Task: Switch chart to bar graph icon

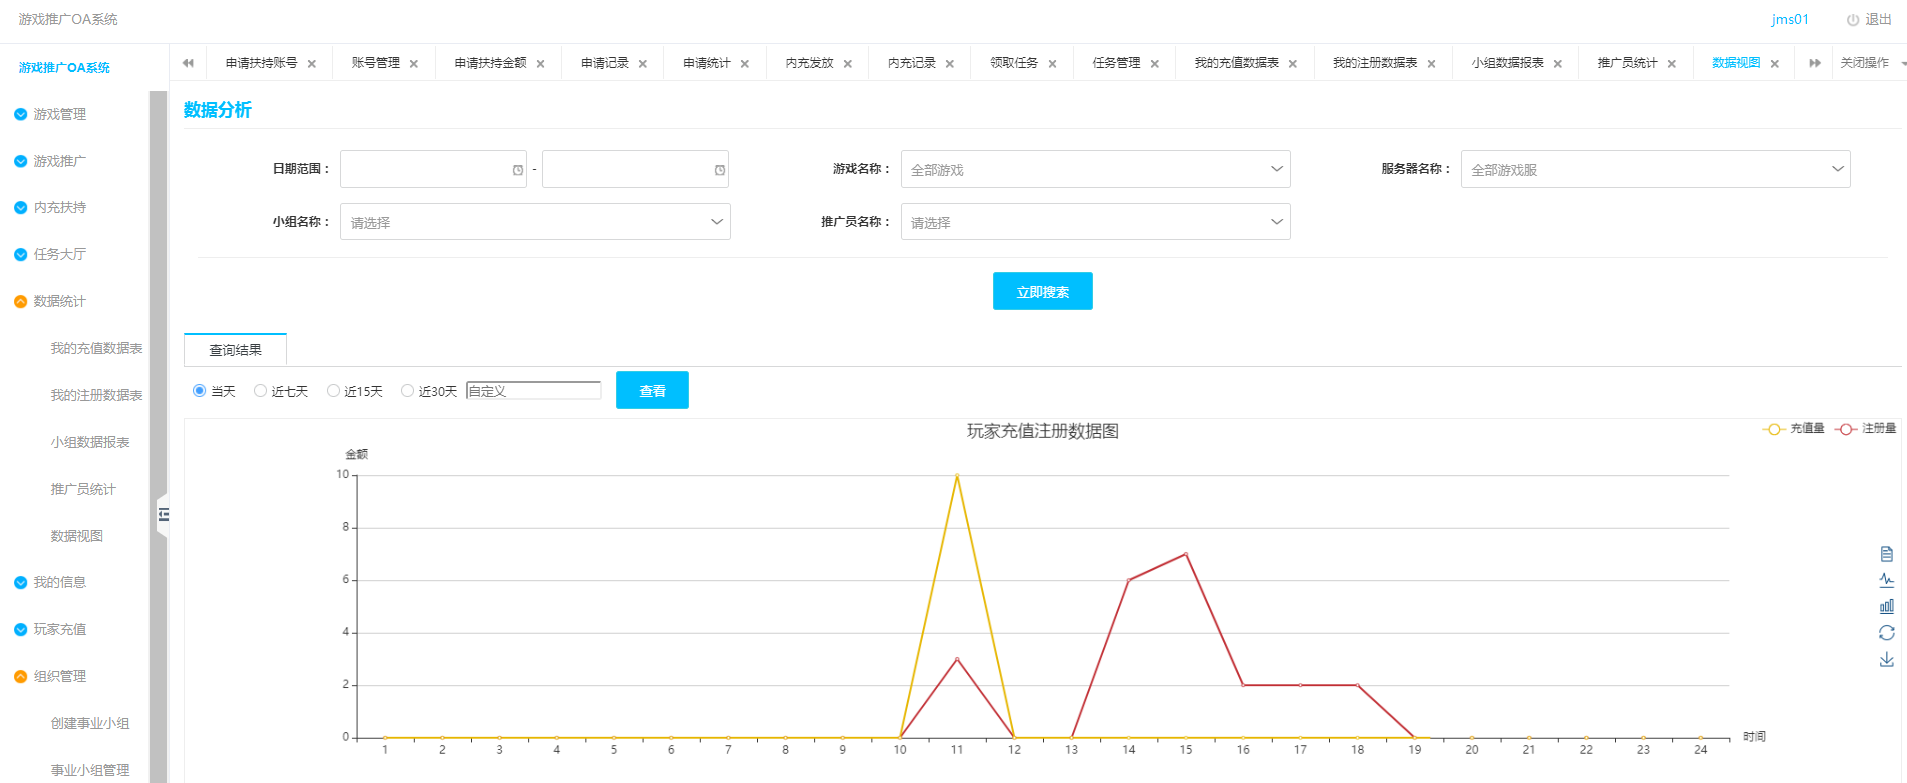Action: (1886, 606)
